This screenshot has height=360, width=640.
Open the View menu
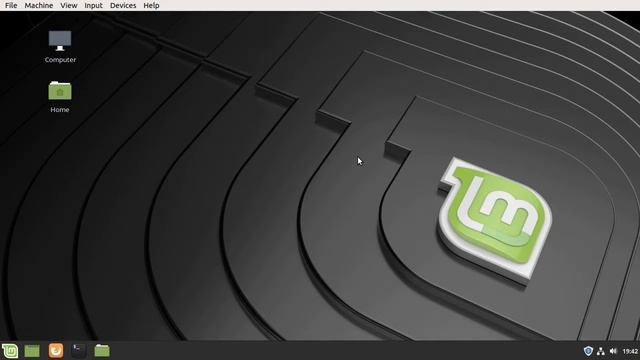[69, 5]
